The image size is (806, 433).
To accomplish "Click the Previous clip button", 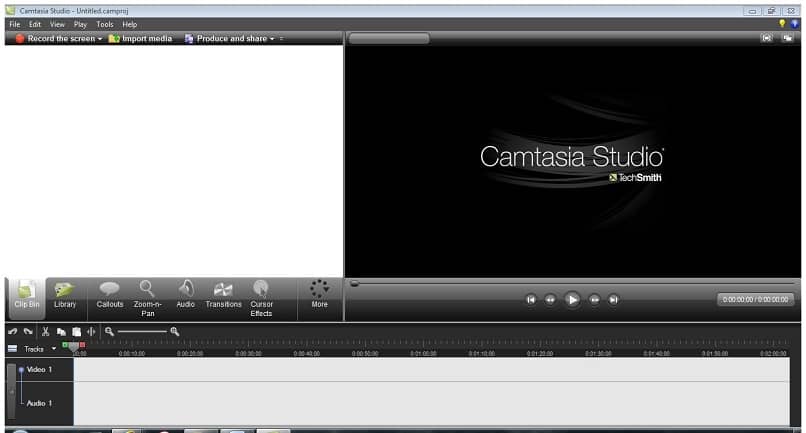I will [x=531, y=299].
